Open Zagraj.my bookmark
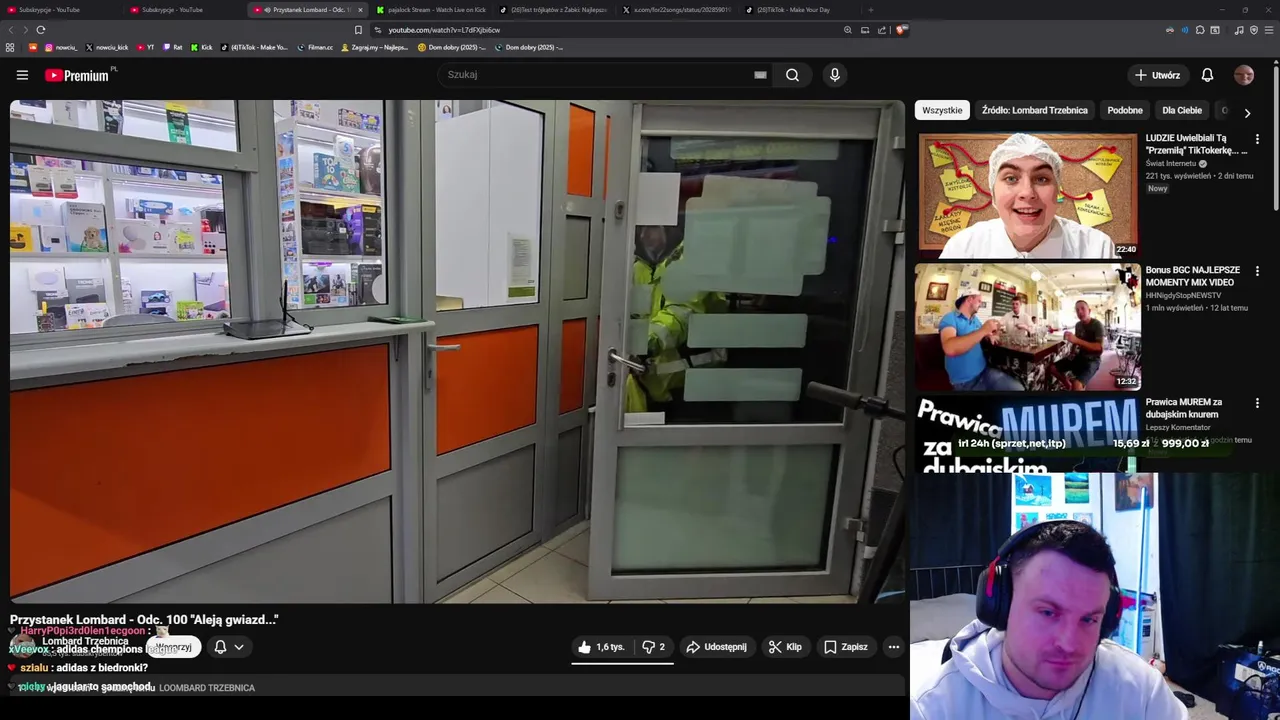 tap(374, 47)
